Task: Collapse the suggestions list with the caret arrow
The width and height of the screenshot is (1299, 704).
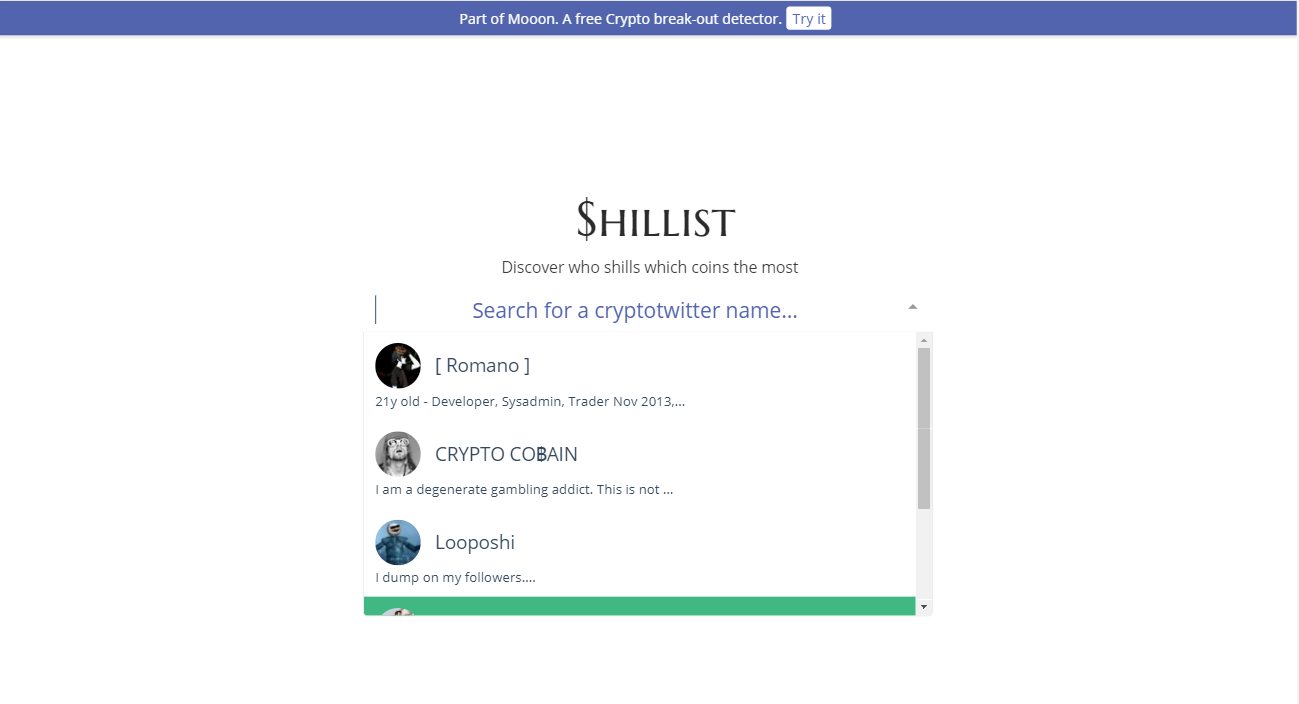Action: pyautogui.click(x=911, y=305)
